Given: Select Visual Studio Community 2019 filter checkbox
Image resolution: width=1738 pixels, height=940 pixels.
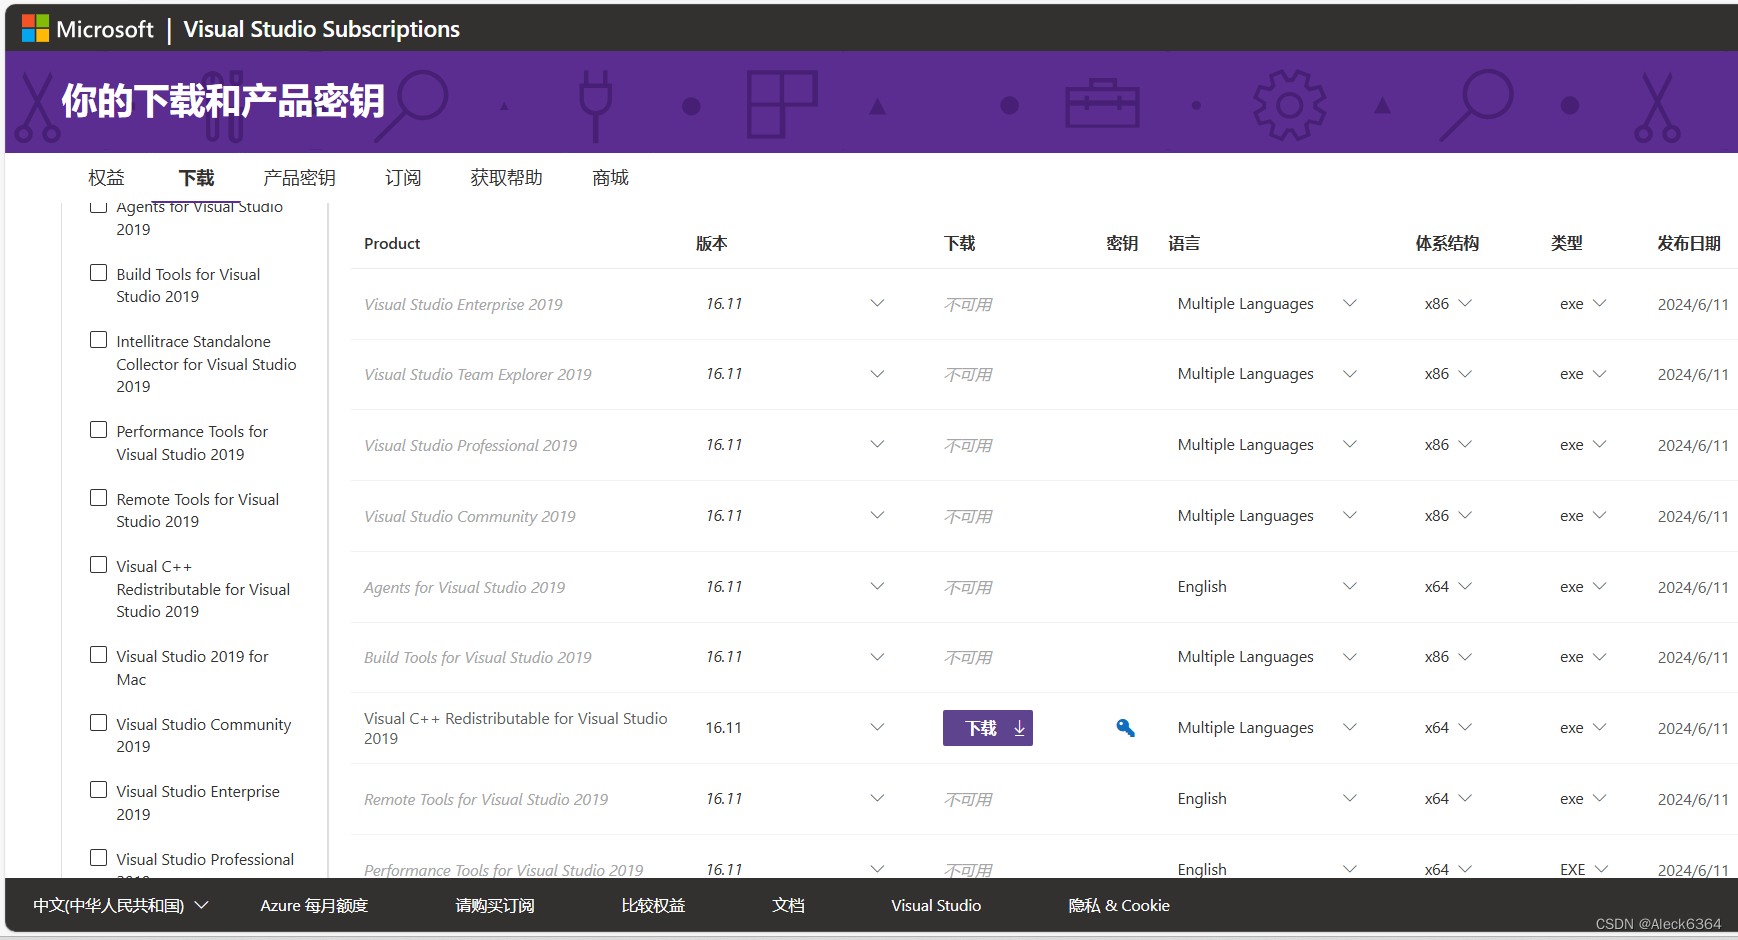Looking at the screenshot, I should click(98, 723).
